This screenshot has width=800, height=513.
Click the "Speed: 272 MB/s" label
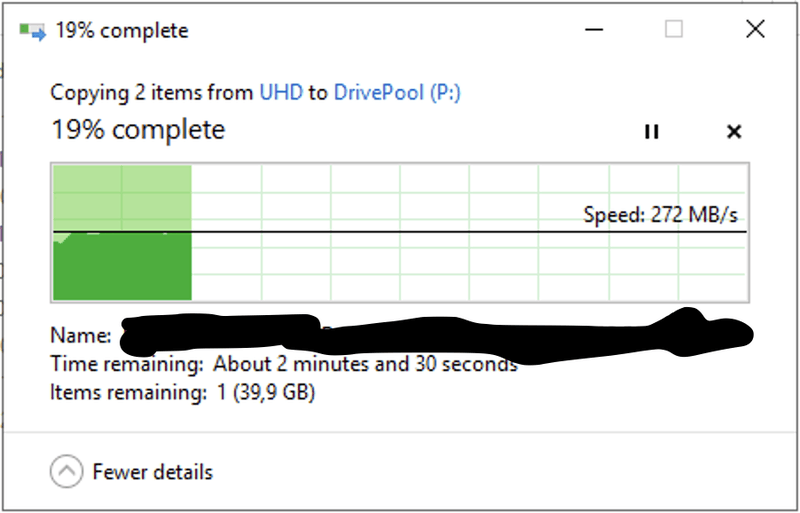coord(662,214)
